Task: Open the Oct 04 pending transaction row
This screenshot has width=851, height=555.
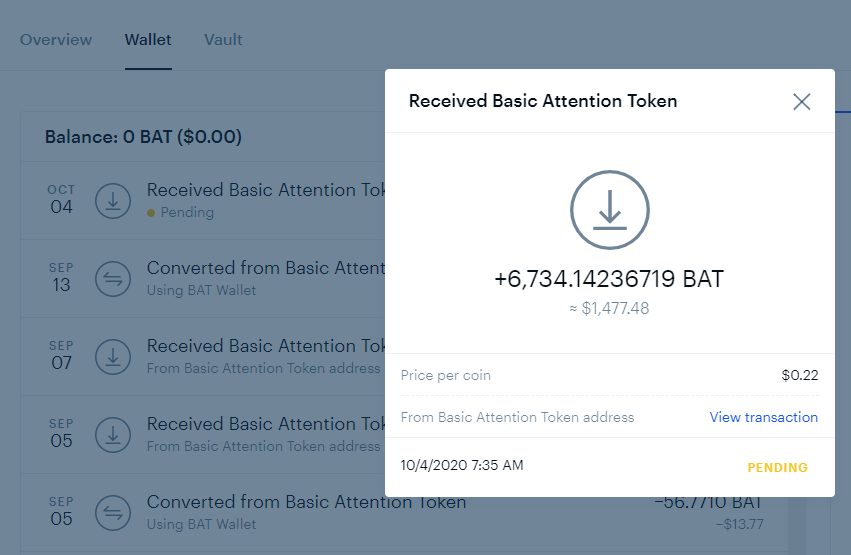Action: (203, 201)
